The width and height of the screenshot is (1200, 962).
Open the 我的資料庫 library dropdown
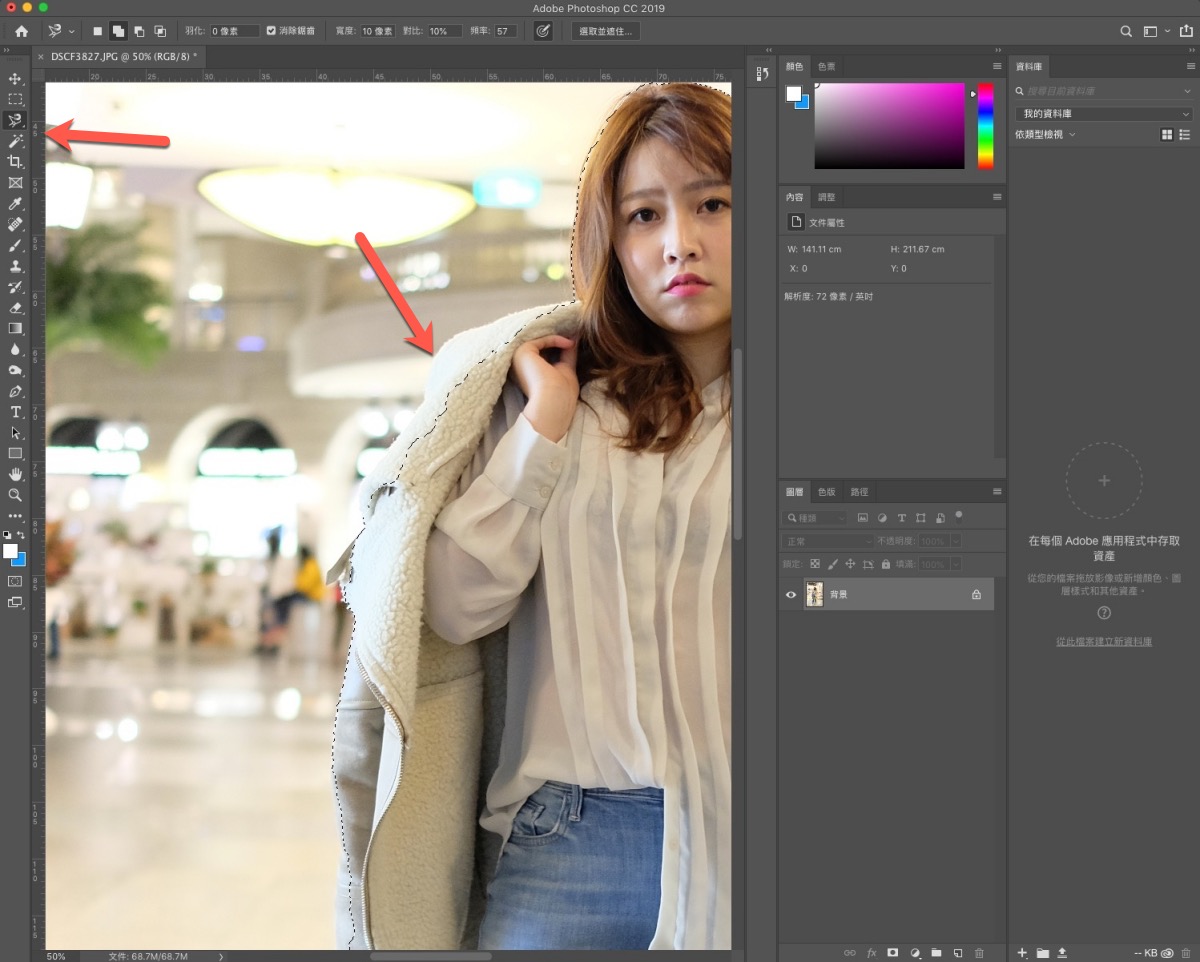[1103, 114]
